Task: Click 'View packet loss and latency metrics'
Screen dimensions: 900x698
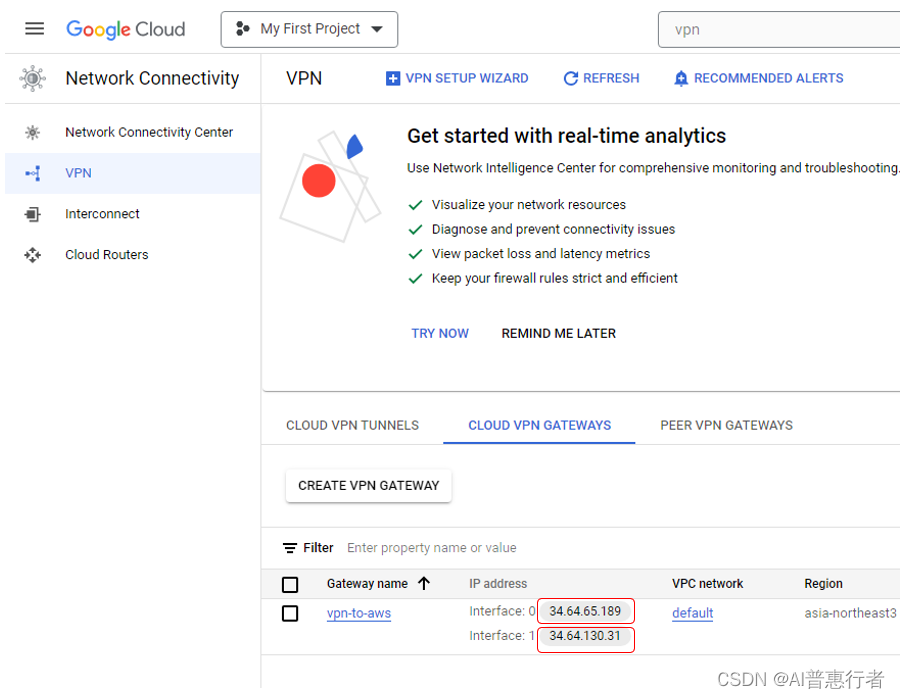Action: [x=541, y=254]
